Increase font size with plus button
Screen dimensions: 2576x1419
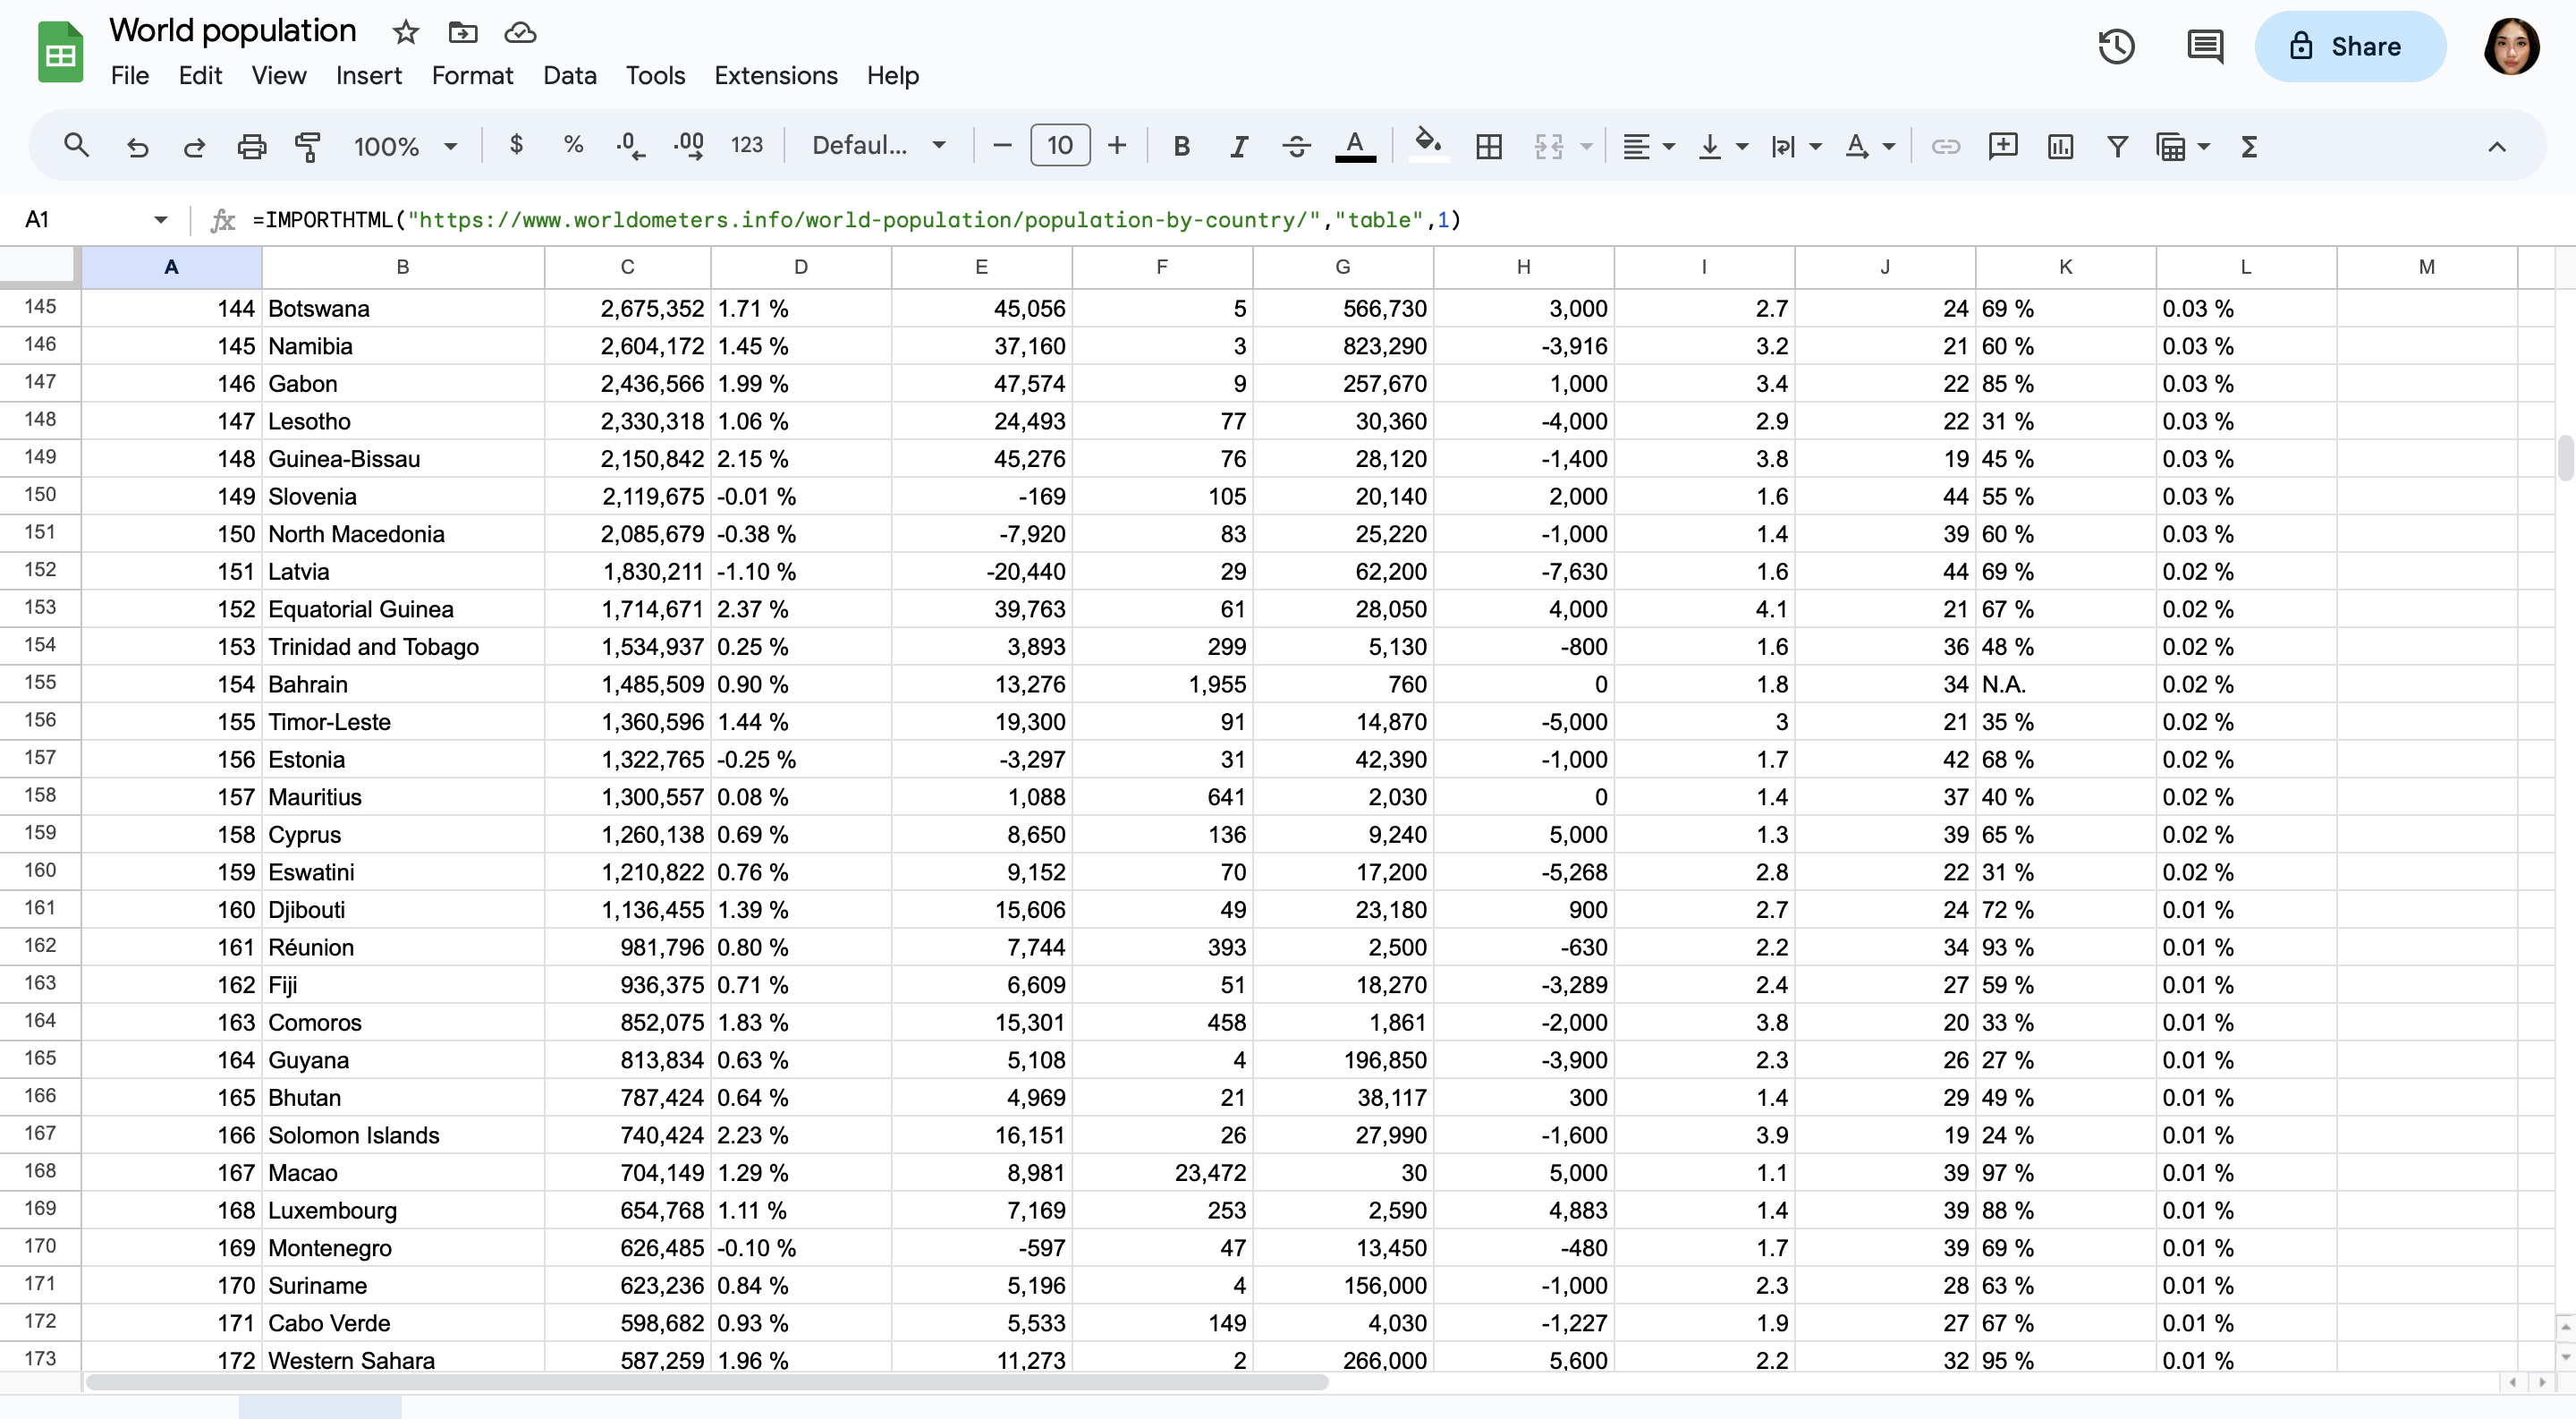pyautogui.click(x=1117, y=146)
